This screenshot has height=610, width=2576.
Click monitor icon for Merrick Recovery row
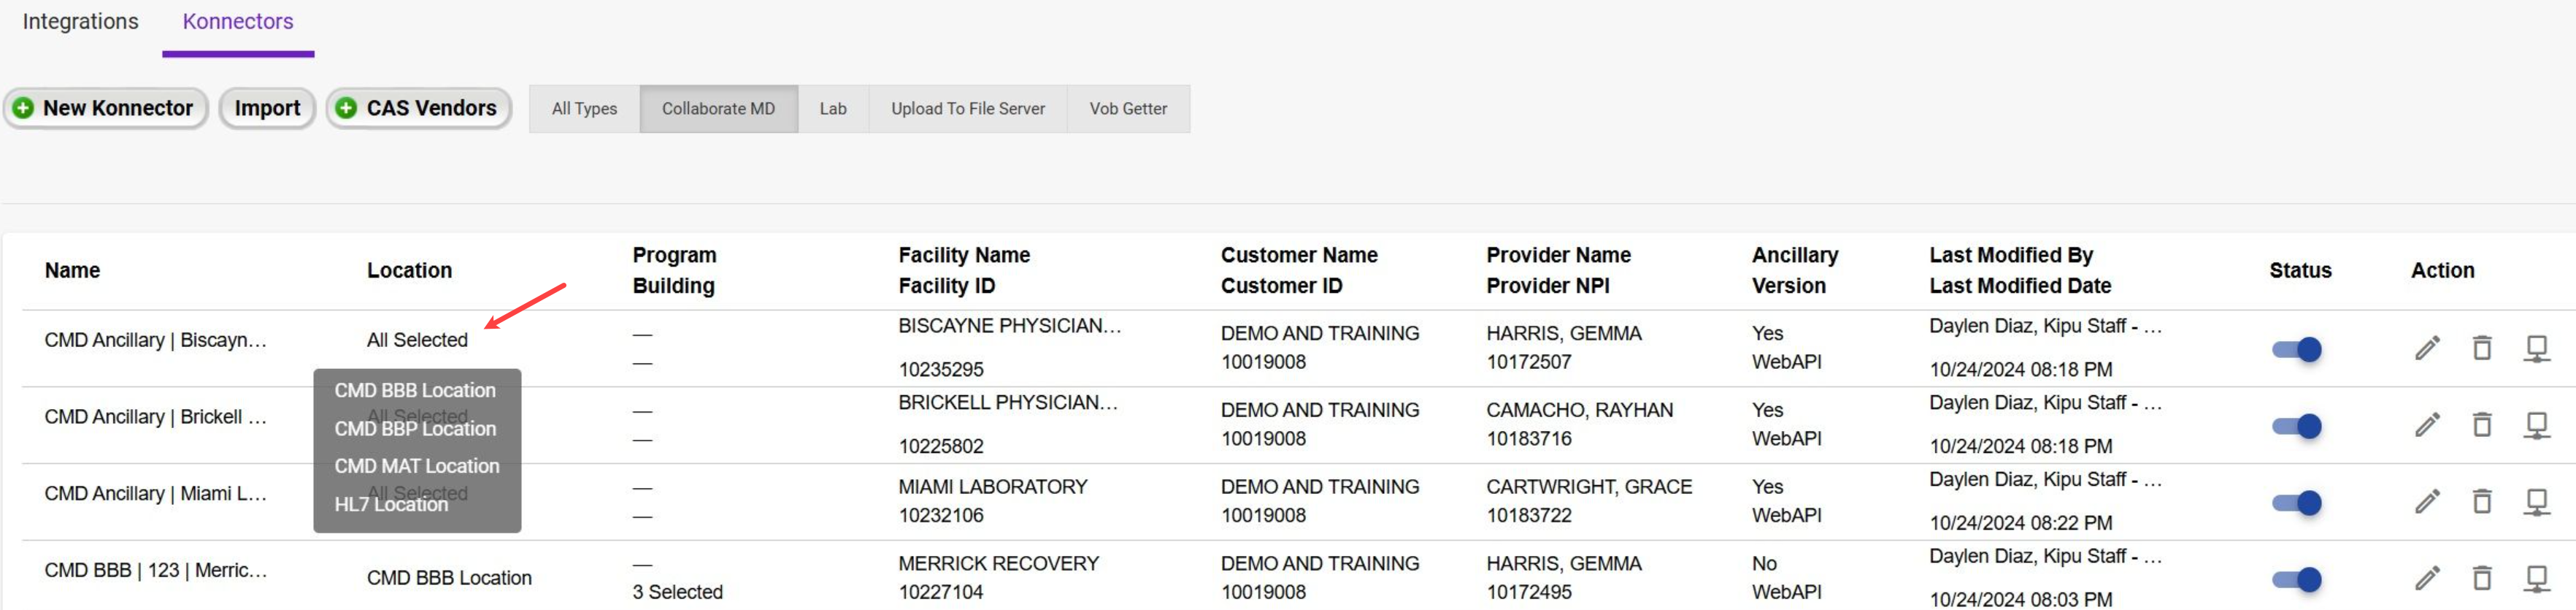(x=2536, y=578)
